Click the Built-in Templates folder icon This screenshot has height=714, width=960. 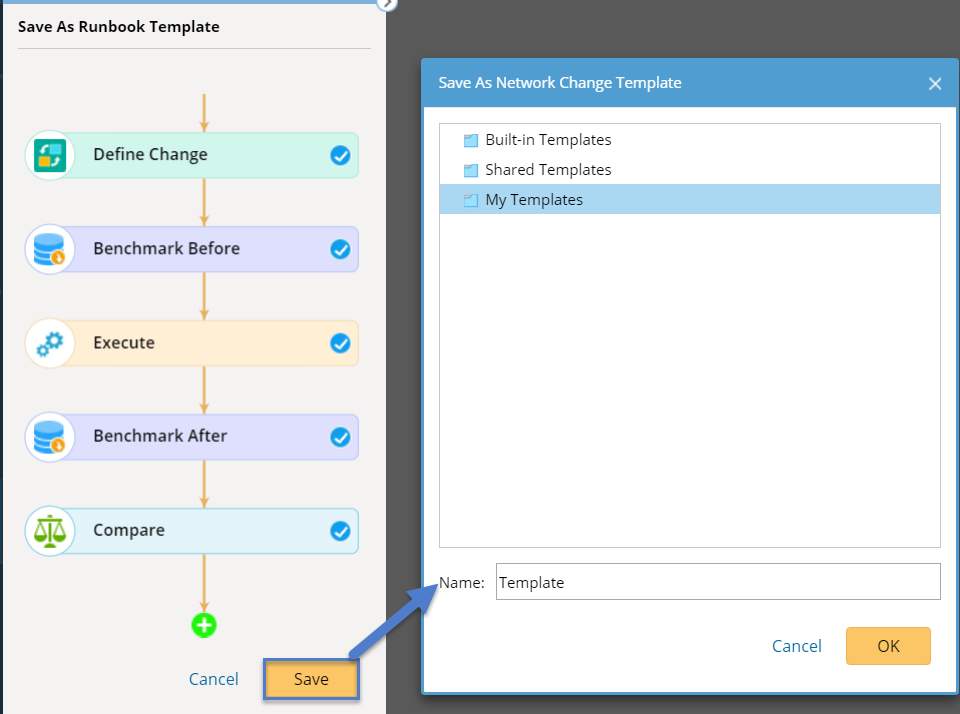point(470,140)
